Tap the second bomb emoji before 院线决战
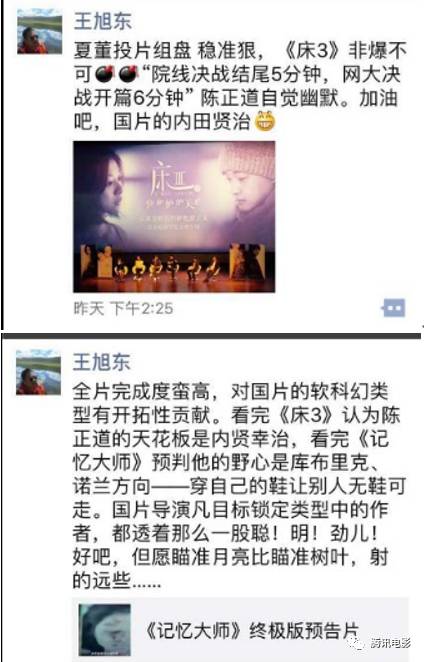 pos(128,74)
